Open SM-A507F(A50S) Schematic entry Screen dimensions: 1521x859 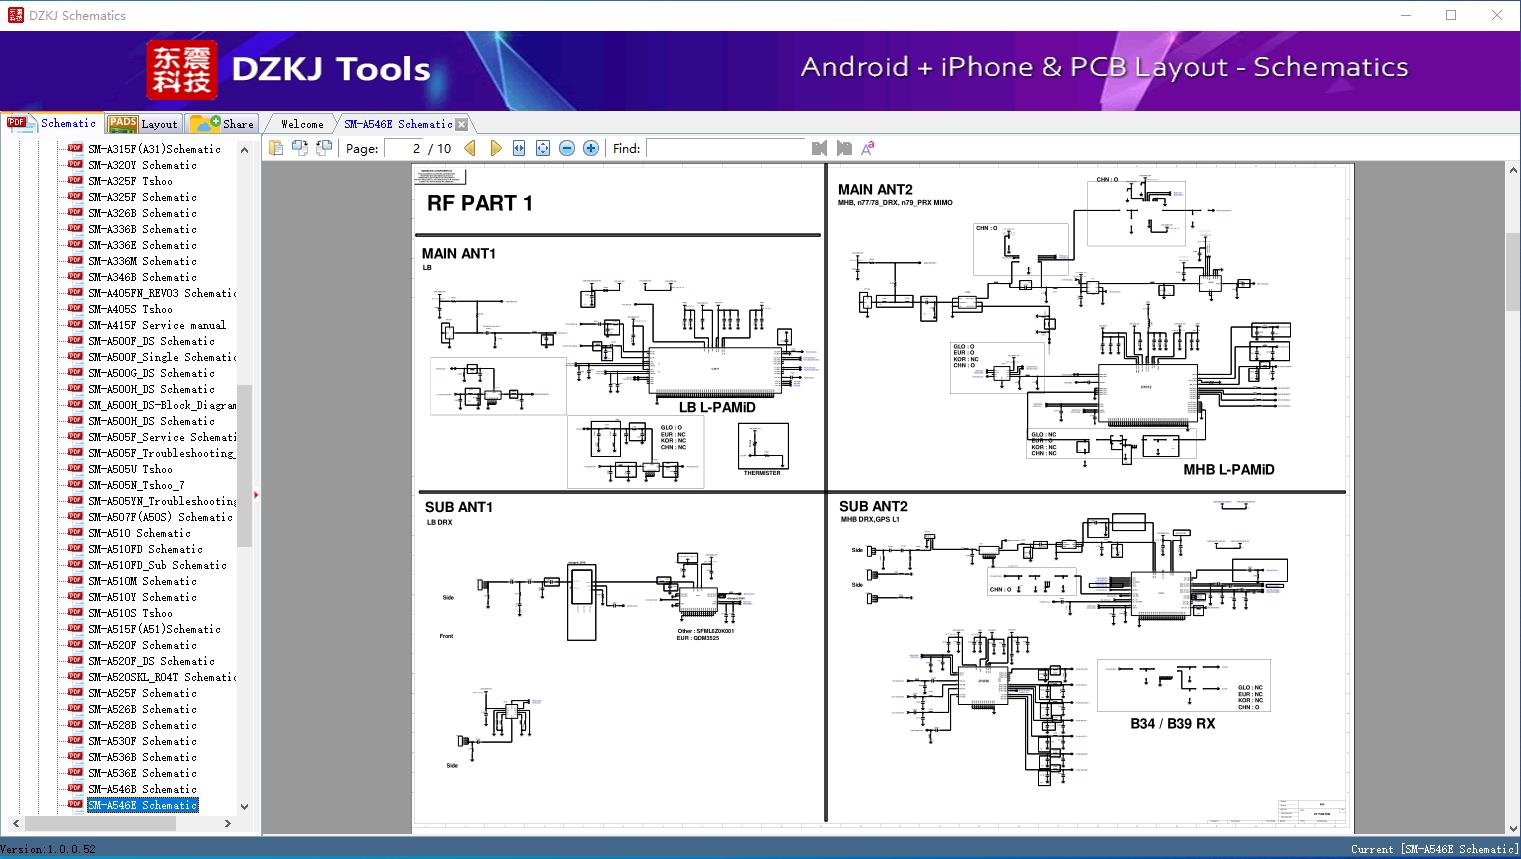click(x=160, y=517)
